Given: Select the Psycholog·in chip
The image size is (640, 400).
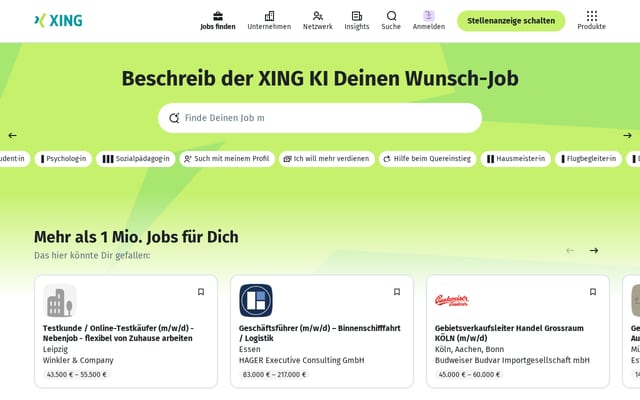Looking at the screenshot, I should click(63, 159).
